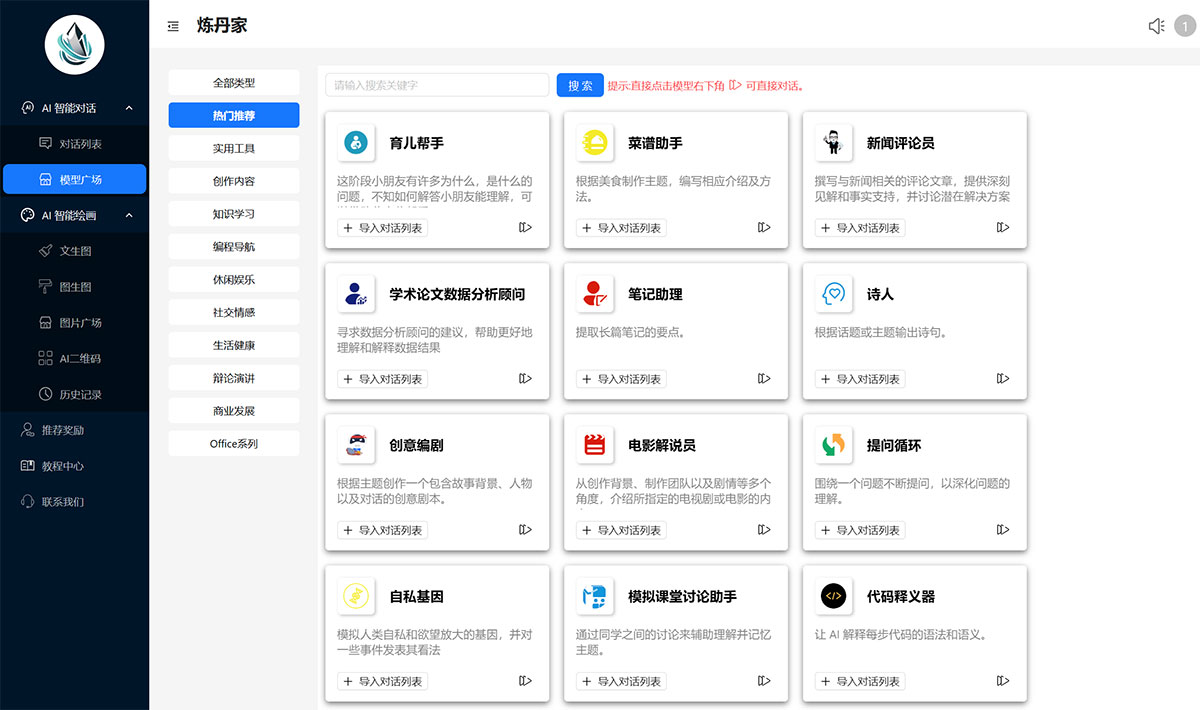Toggle the sidebar with the hamburger icon
Screen dimensions: 1200x710
pos(172,27)
